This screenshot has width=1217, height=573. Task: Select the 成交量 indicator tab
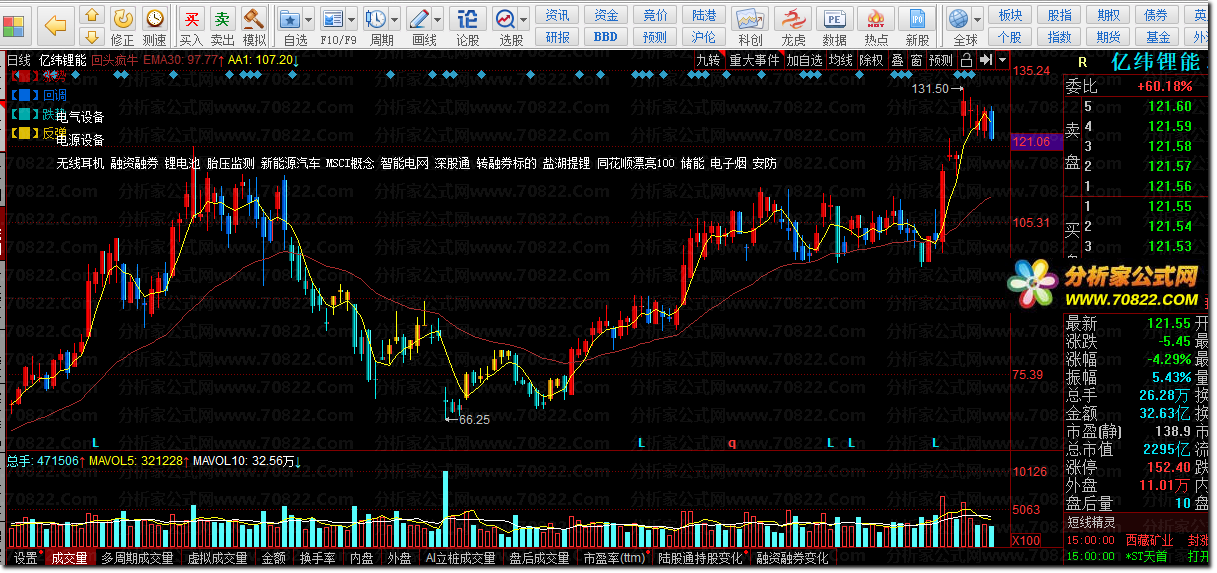[x=69, y=558]
